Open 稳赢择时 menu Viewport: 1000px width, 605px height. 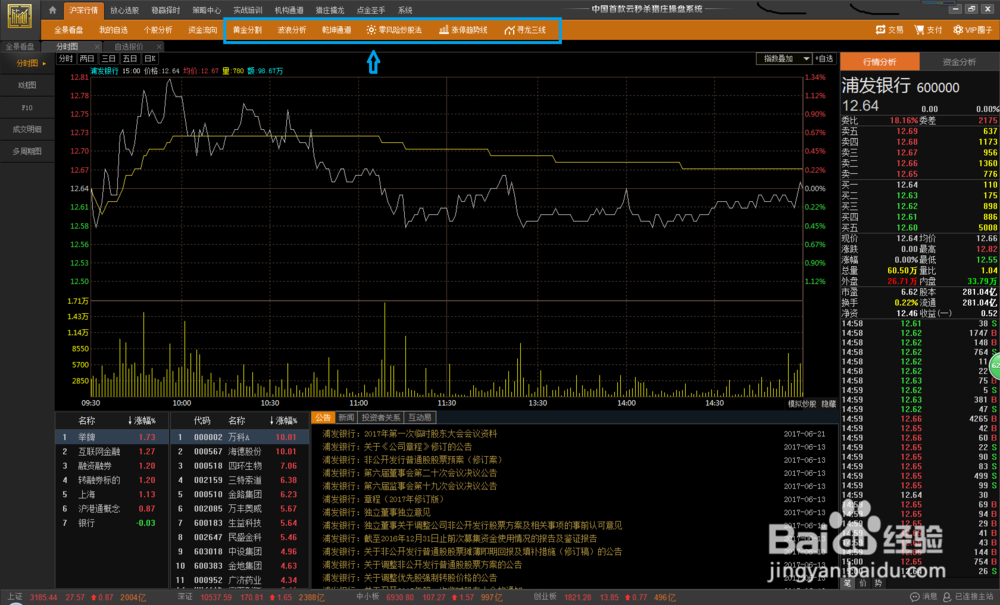(166, 10)
